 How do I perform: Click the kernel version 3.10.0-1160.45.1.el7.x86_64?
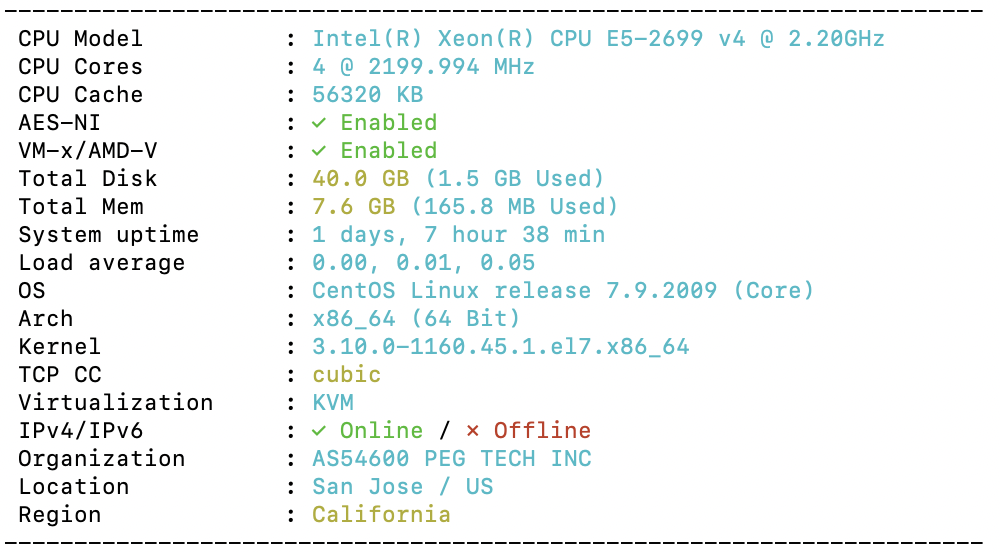pos(501,347)
